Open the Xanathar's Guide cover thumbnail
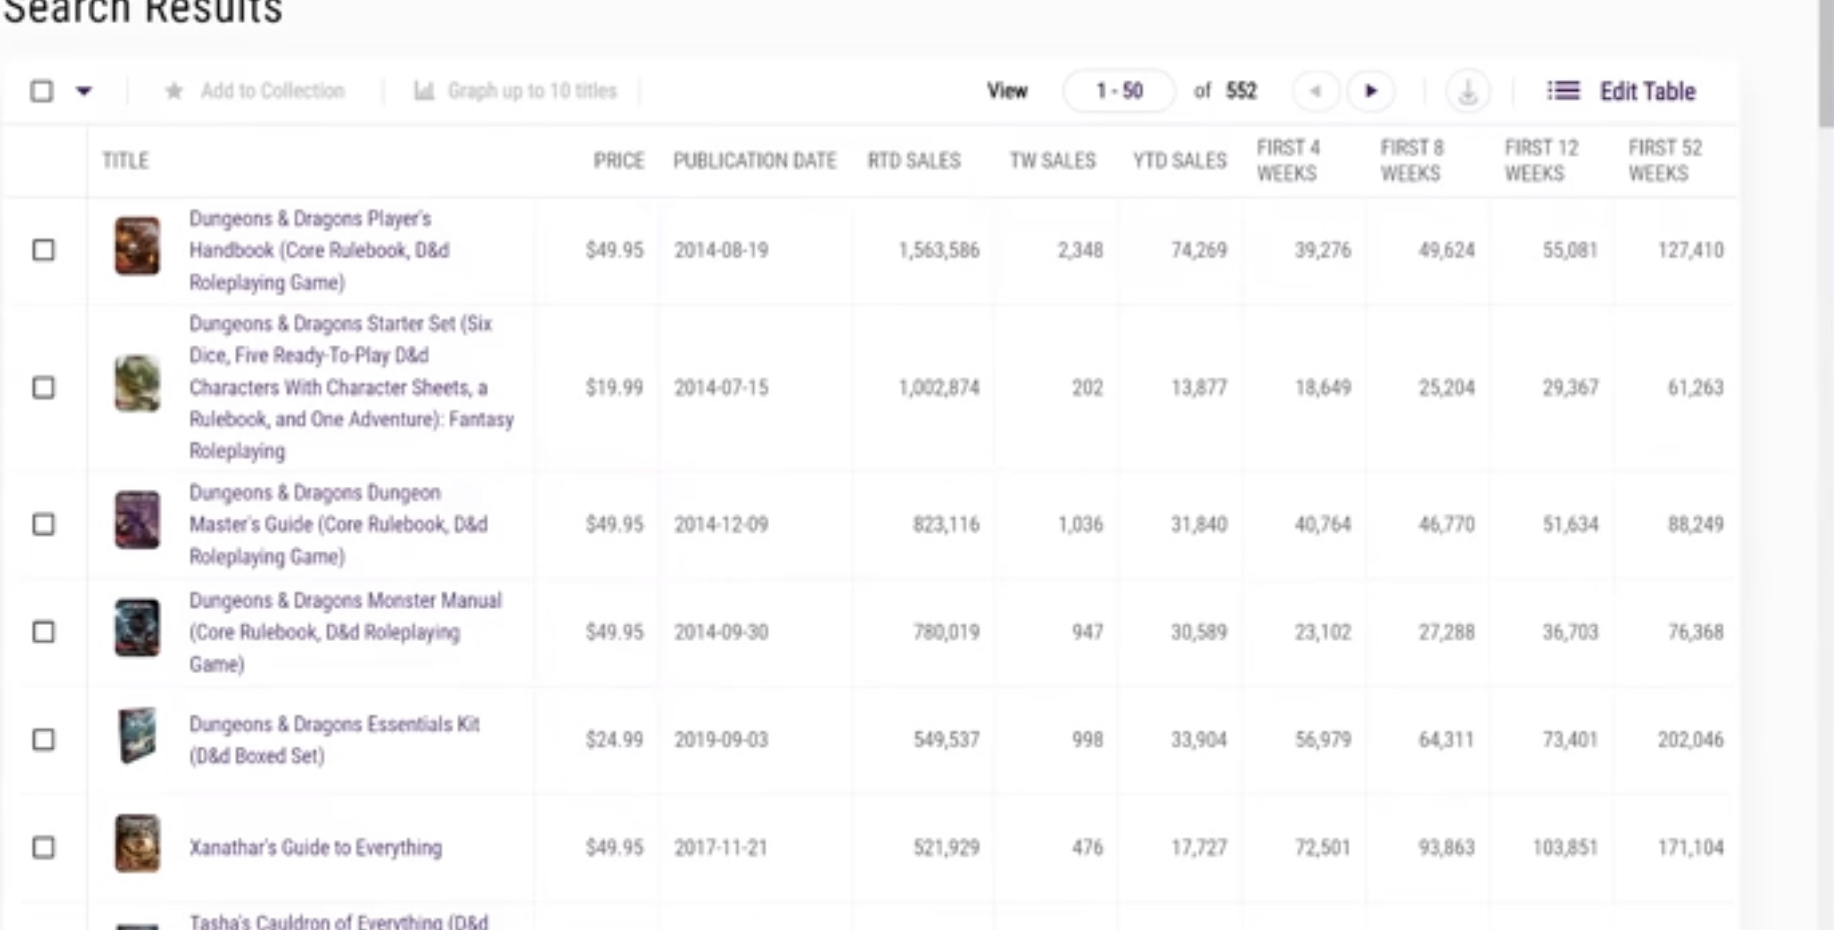The image size is (1834, 930). 137,843
